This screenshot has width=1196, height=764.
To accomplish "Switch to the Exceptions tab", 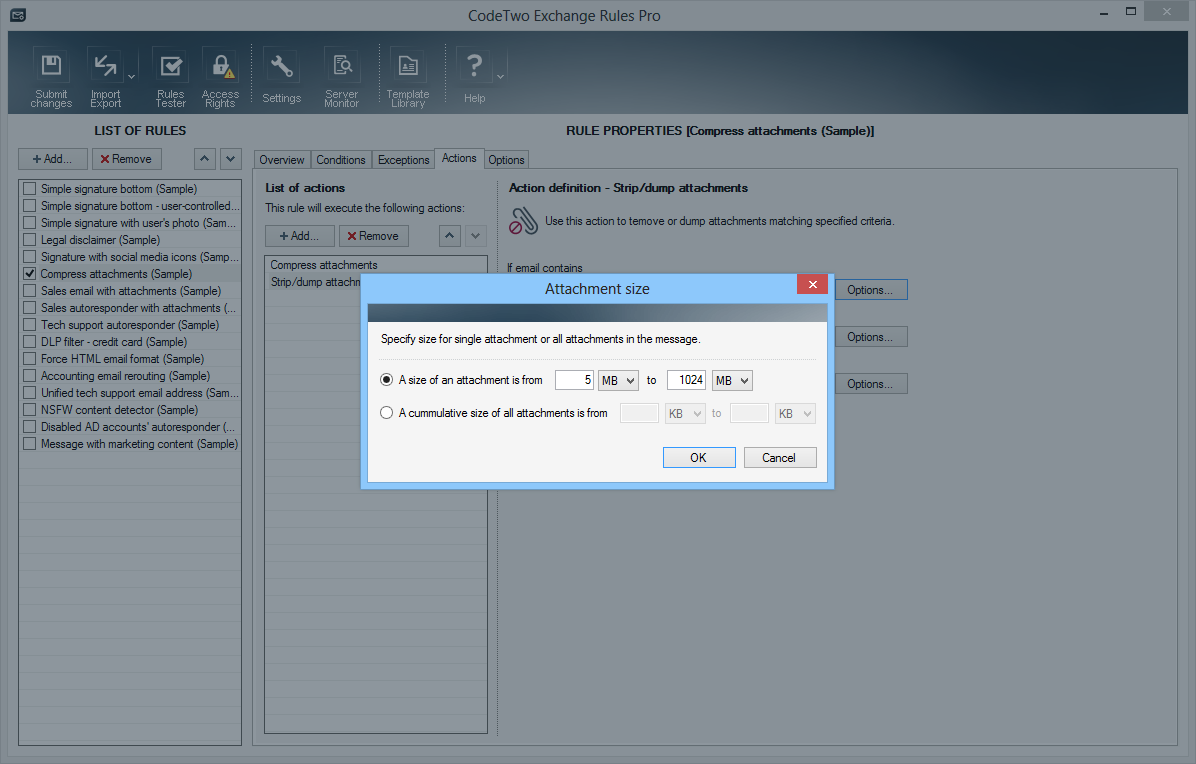I will [403, 160].
